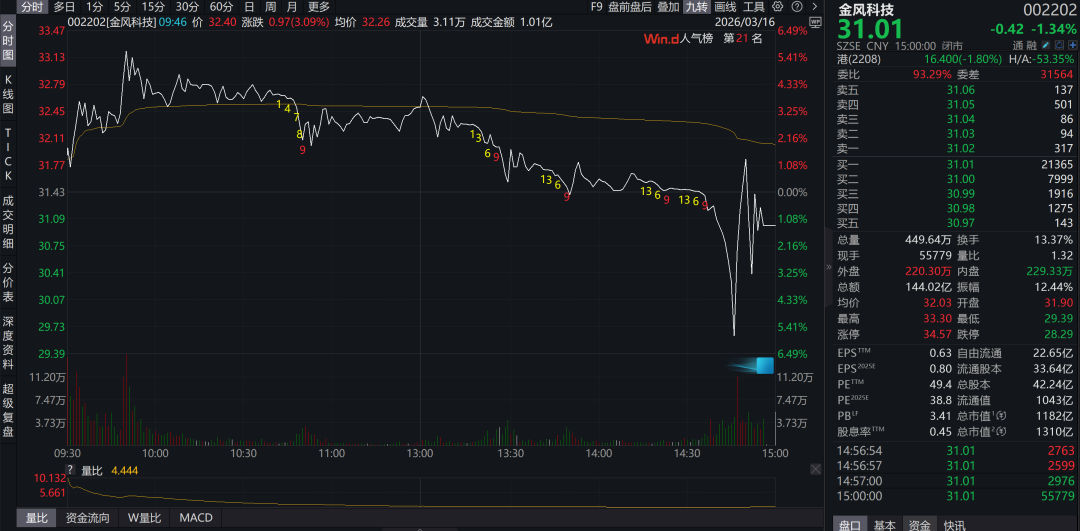Click the 15:00:00 trade row
The width and height of the screenshot is (1080, 531).
click(x=955, y=495)
